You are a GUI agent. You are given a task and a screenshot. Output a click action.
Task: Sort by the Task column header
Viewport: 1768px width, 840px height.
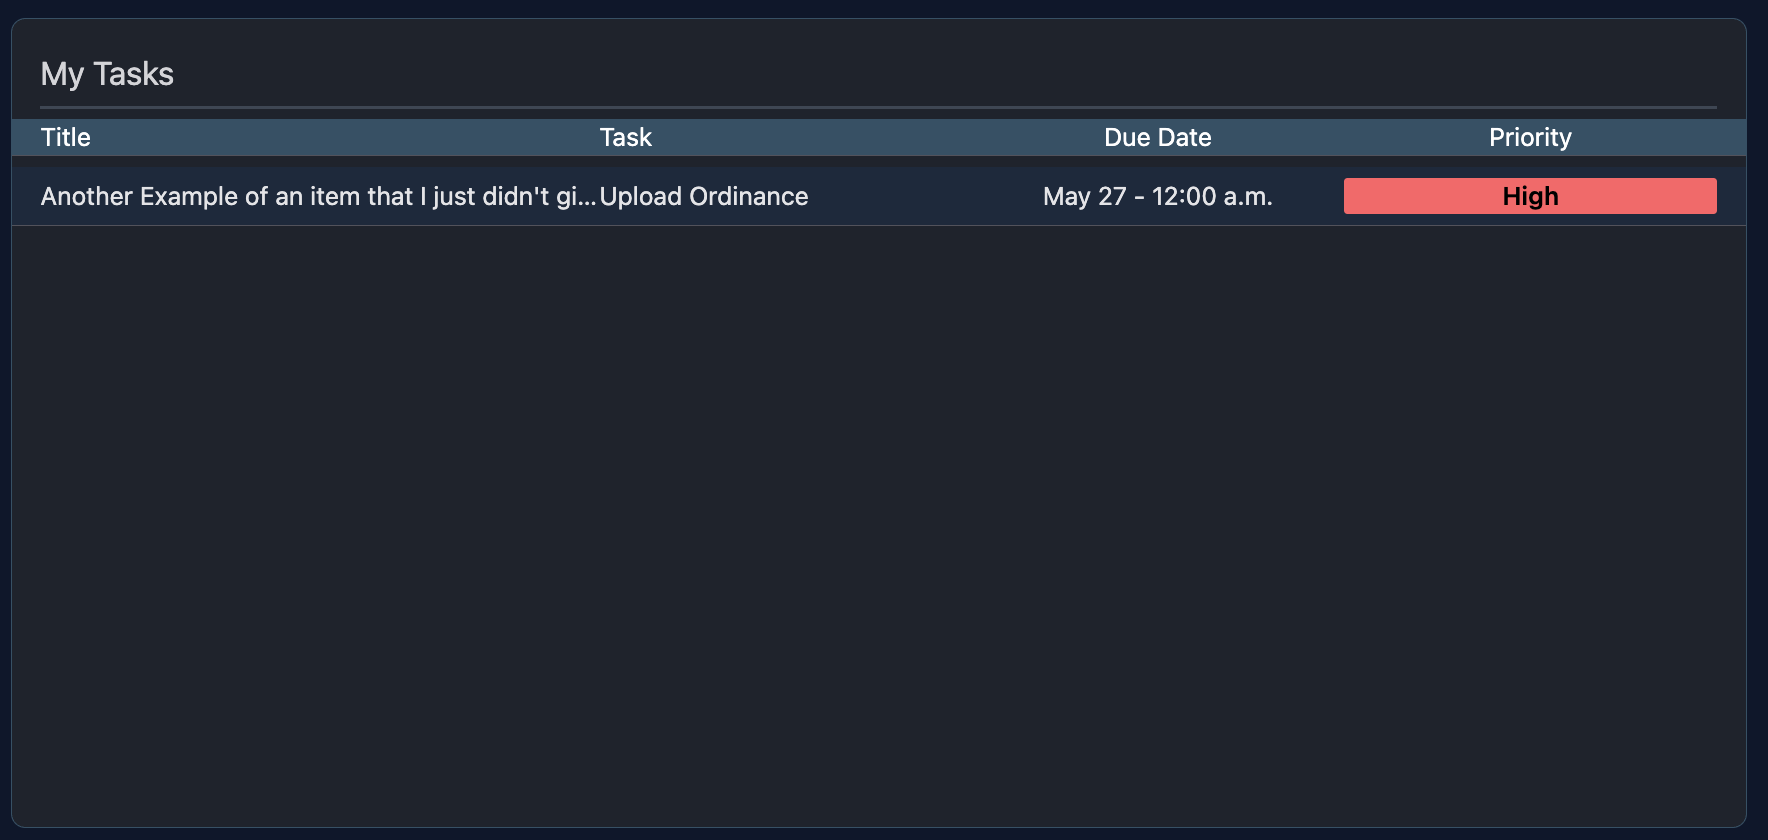pyautogui.click(x=625, y=137)
